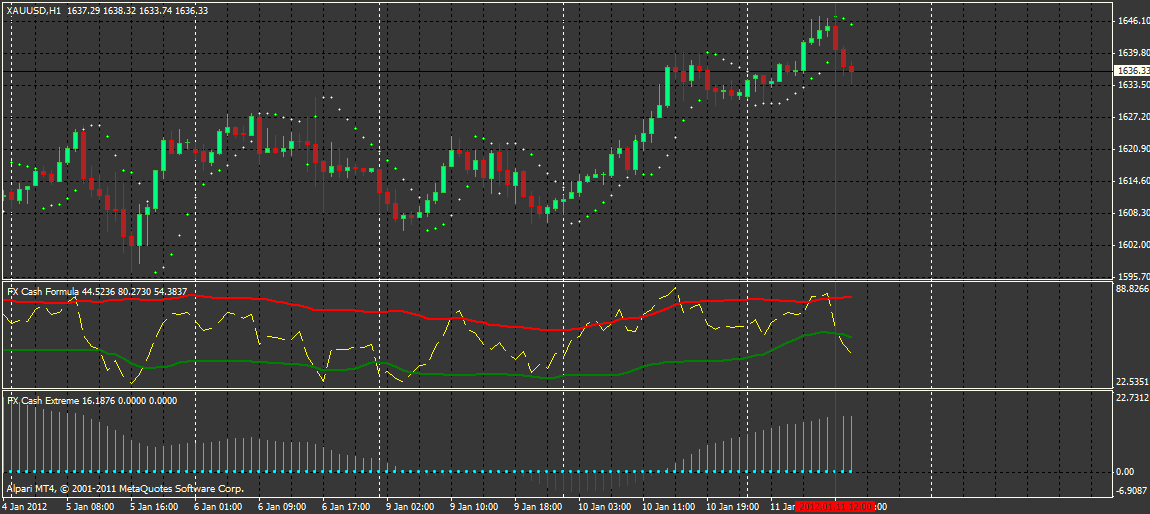Select the 1627.20 price axis label
The height and width of the screenshot is (514, 1150).
point(1132,117)
